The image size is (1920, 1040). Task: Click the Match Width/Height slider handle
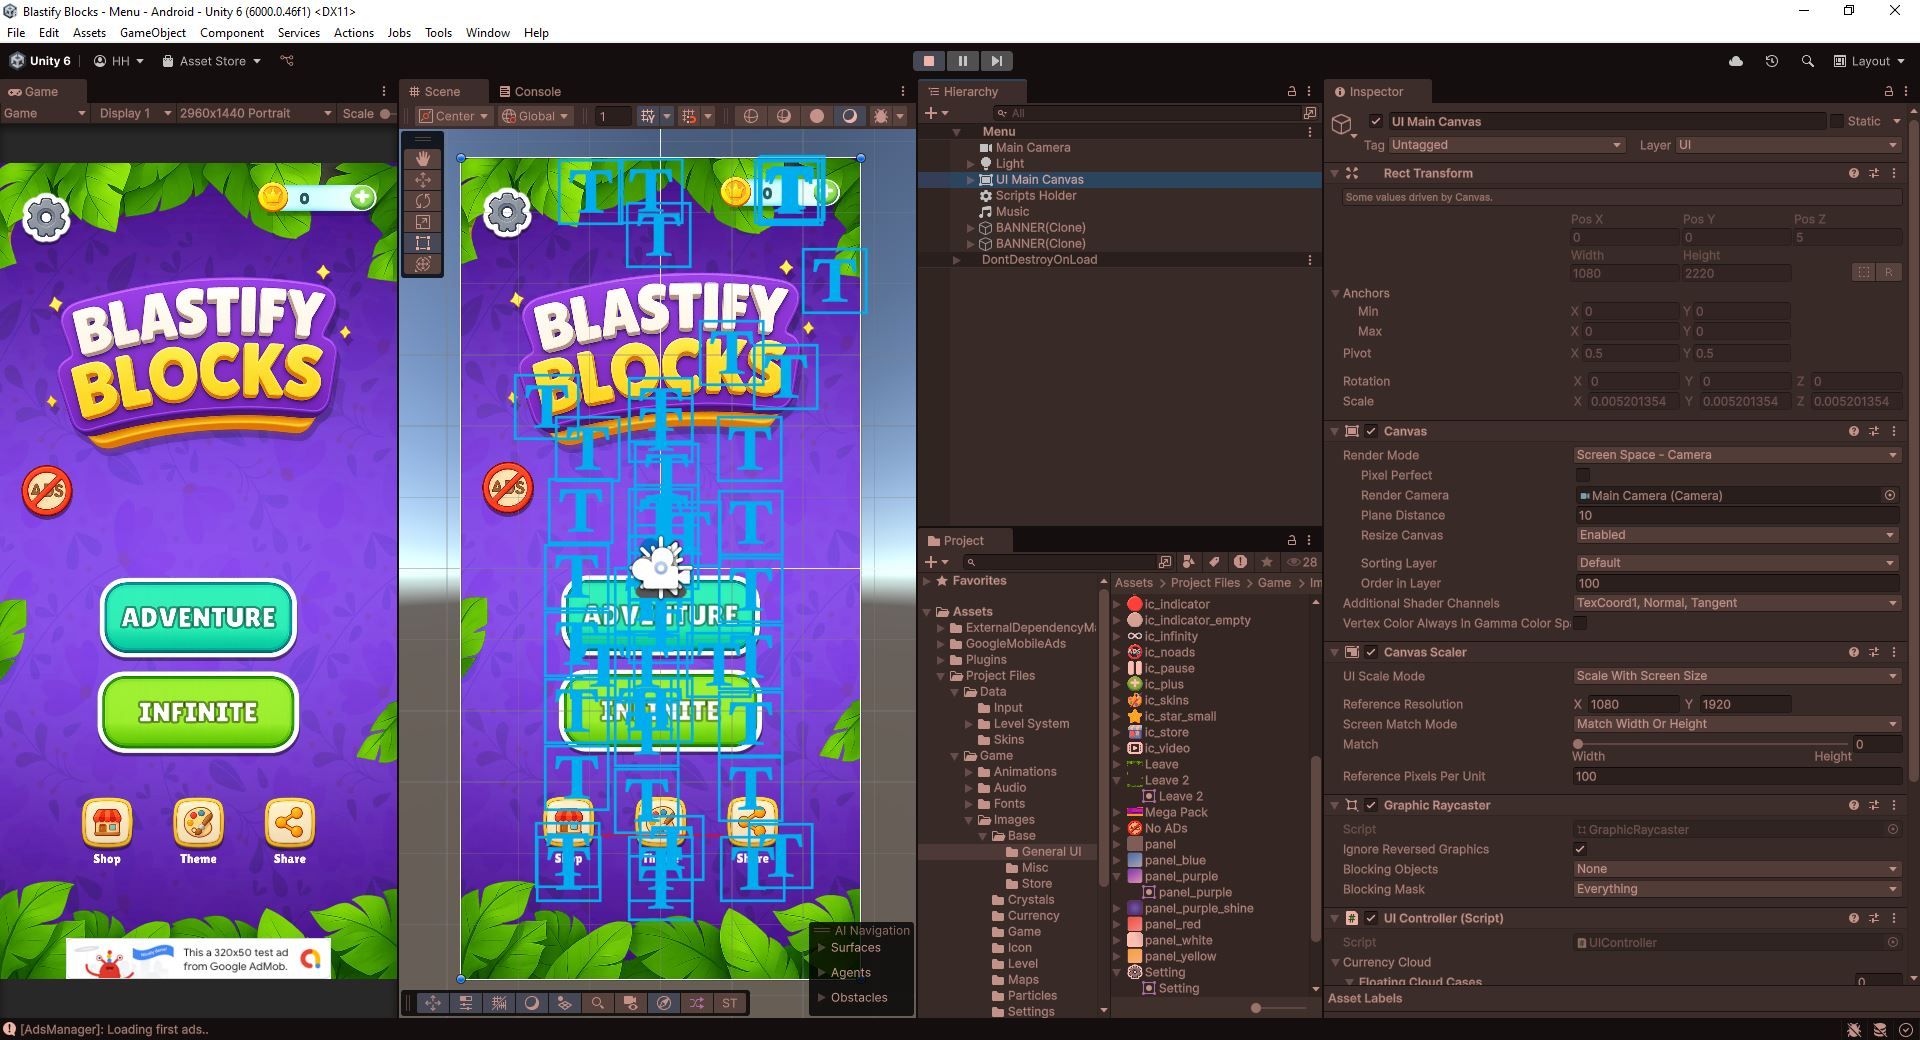point(1578,744)
